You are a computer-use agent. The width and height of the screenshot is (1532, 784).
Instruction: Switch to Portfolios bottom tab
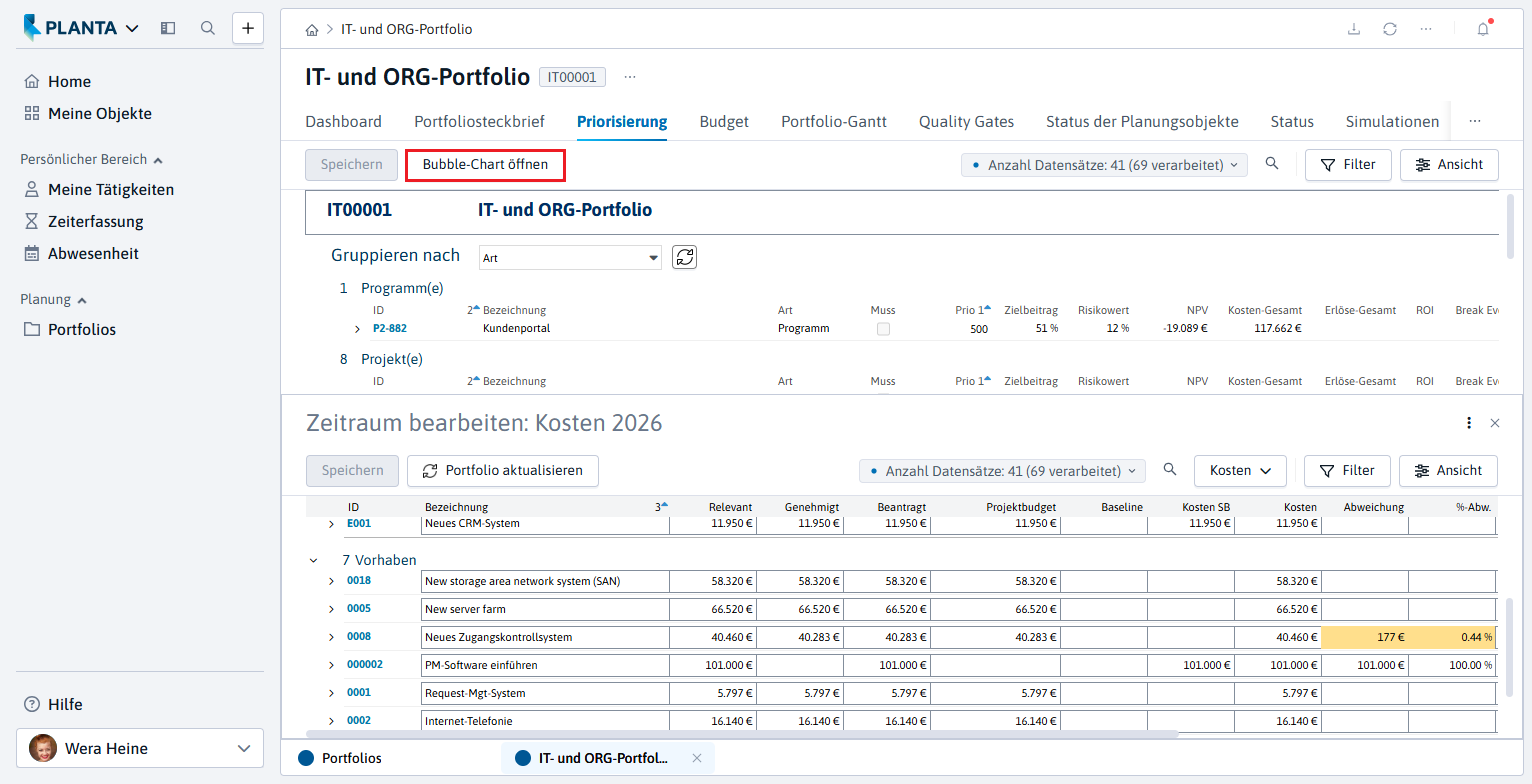click(340, 758)
